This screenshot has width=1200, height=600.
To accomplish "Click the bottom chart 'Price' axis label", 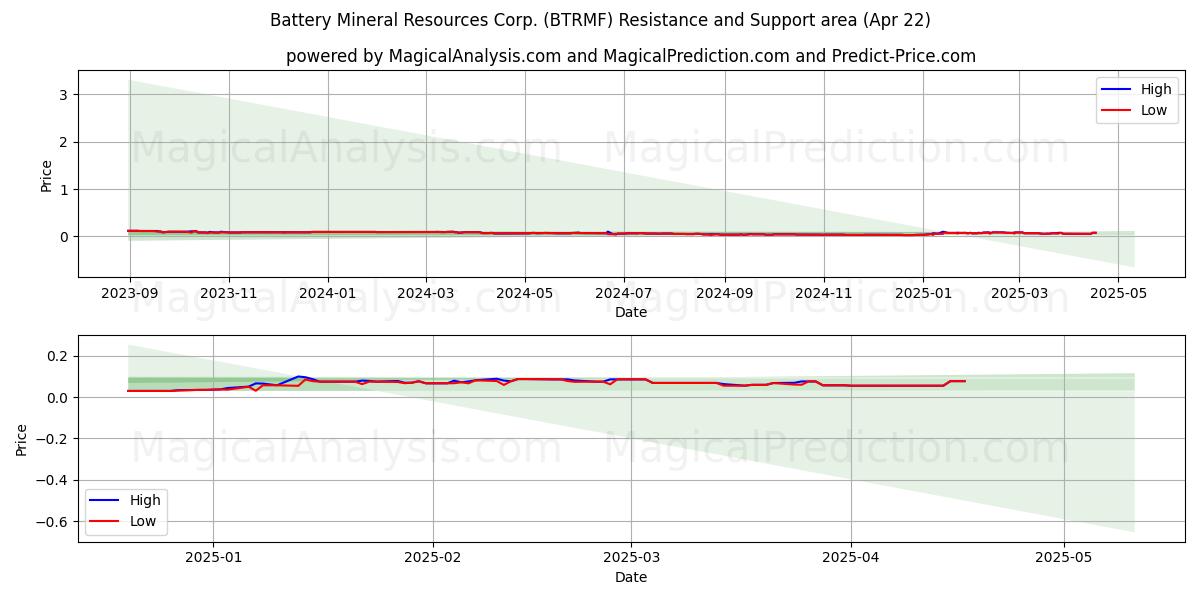I will pos(22,439).
